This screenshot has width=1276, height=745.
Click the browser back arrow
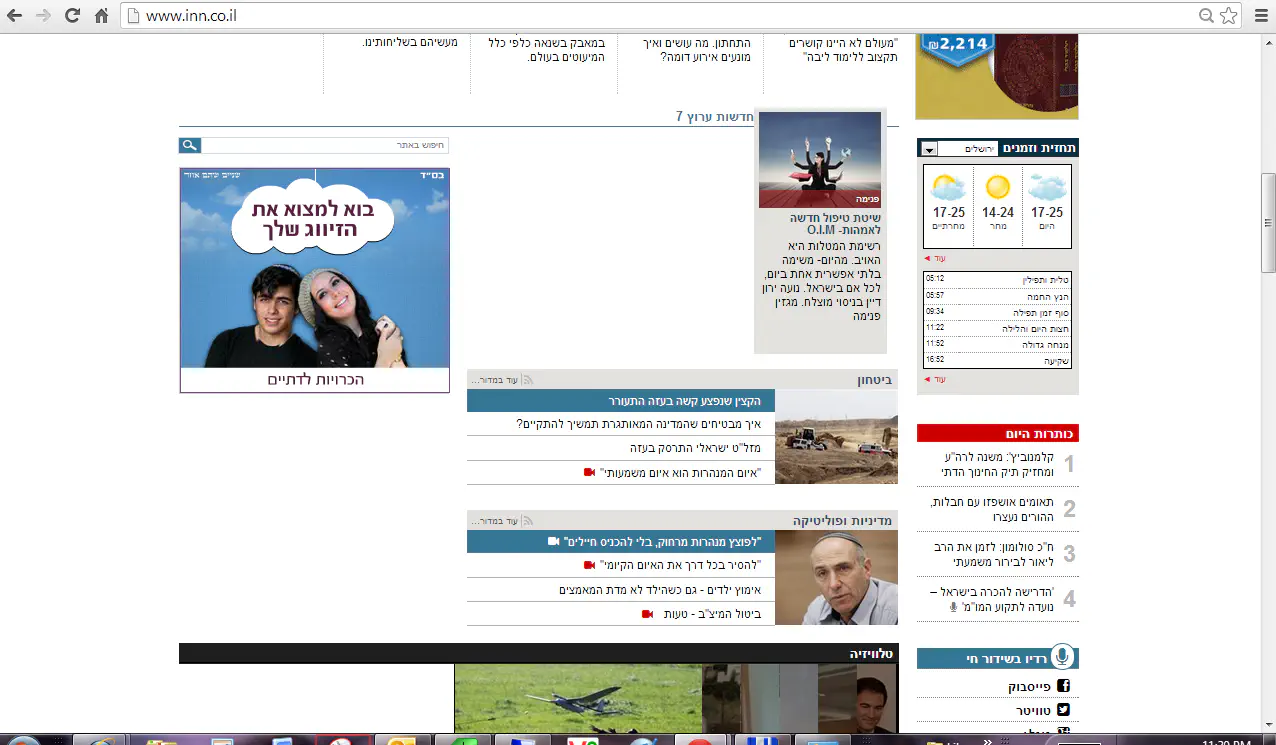15,16
